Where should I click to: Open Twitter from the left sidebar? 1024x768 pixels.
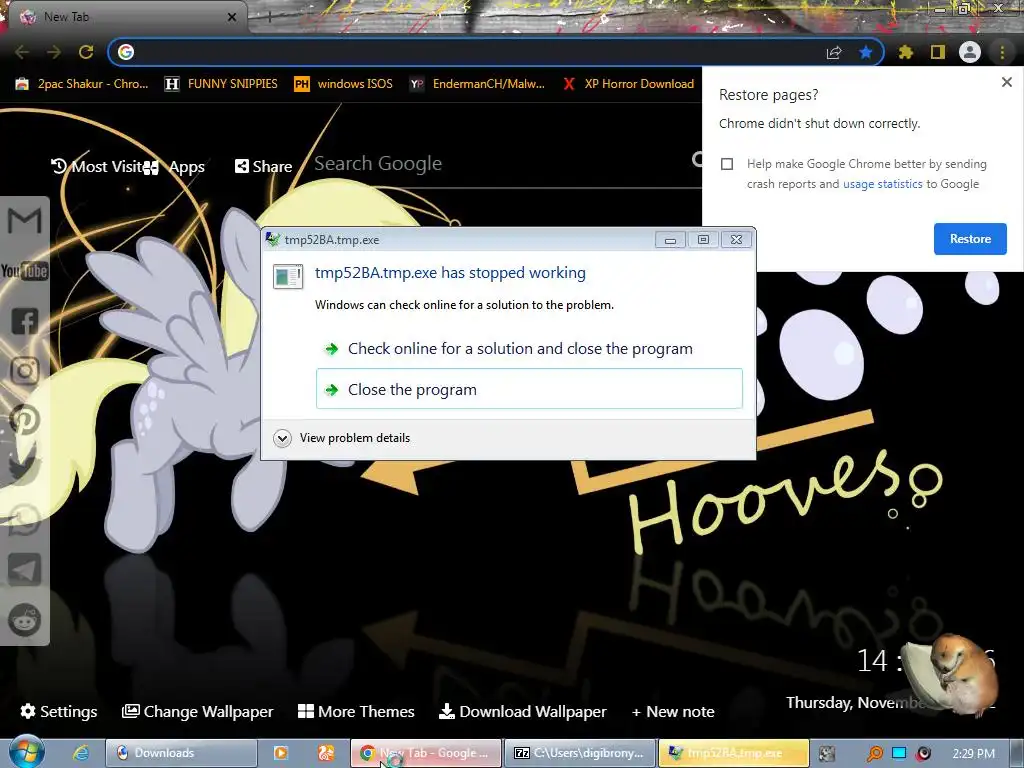point(25,470)
